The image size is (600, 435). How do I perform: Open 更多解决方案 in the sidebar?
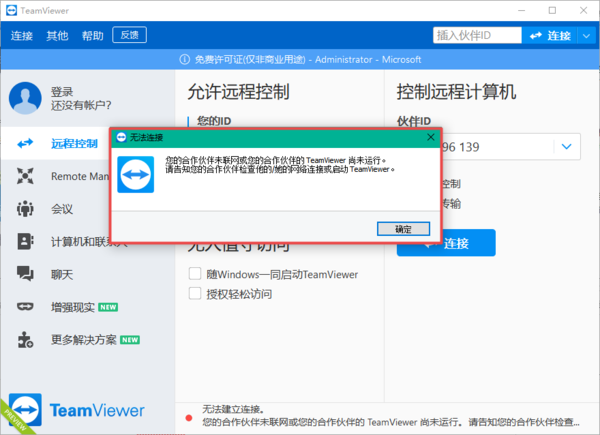[82, 339]
